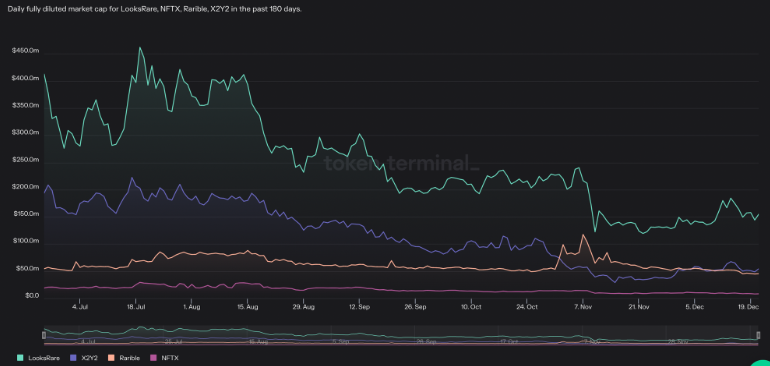Click the $0.0 y-axis label
Screen dimensions: 770x366
coord(31,296)
